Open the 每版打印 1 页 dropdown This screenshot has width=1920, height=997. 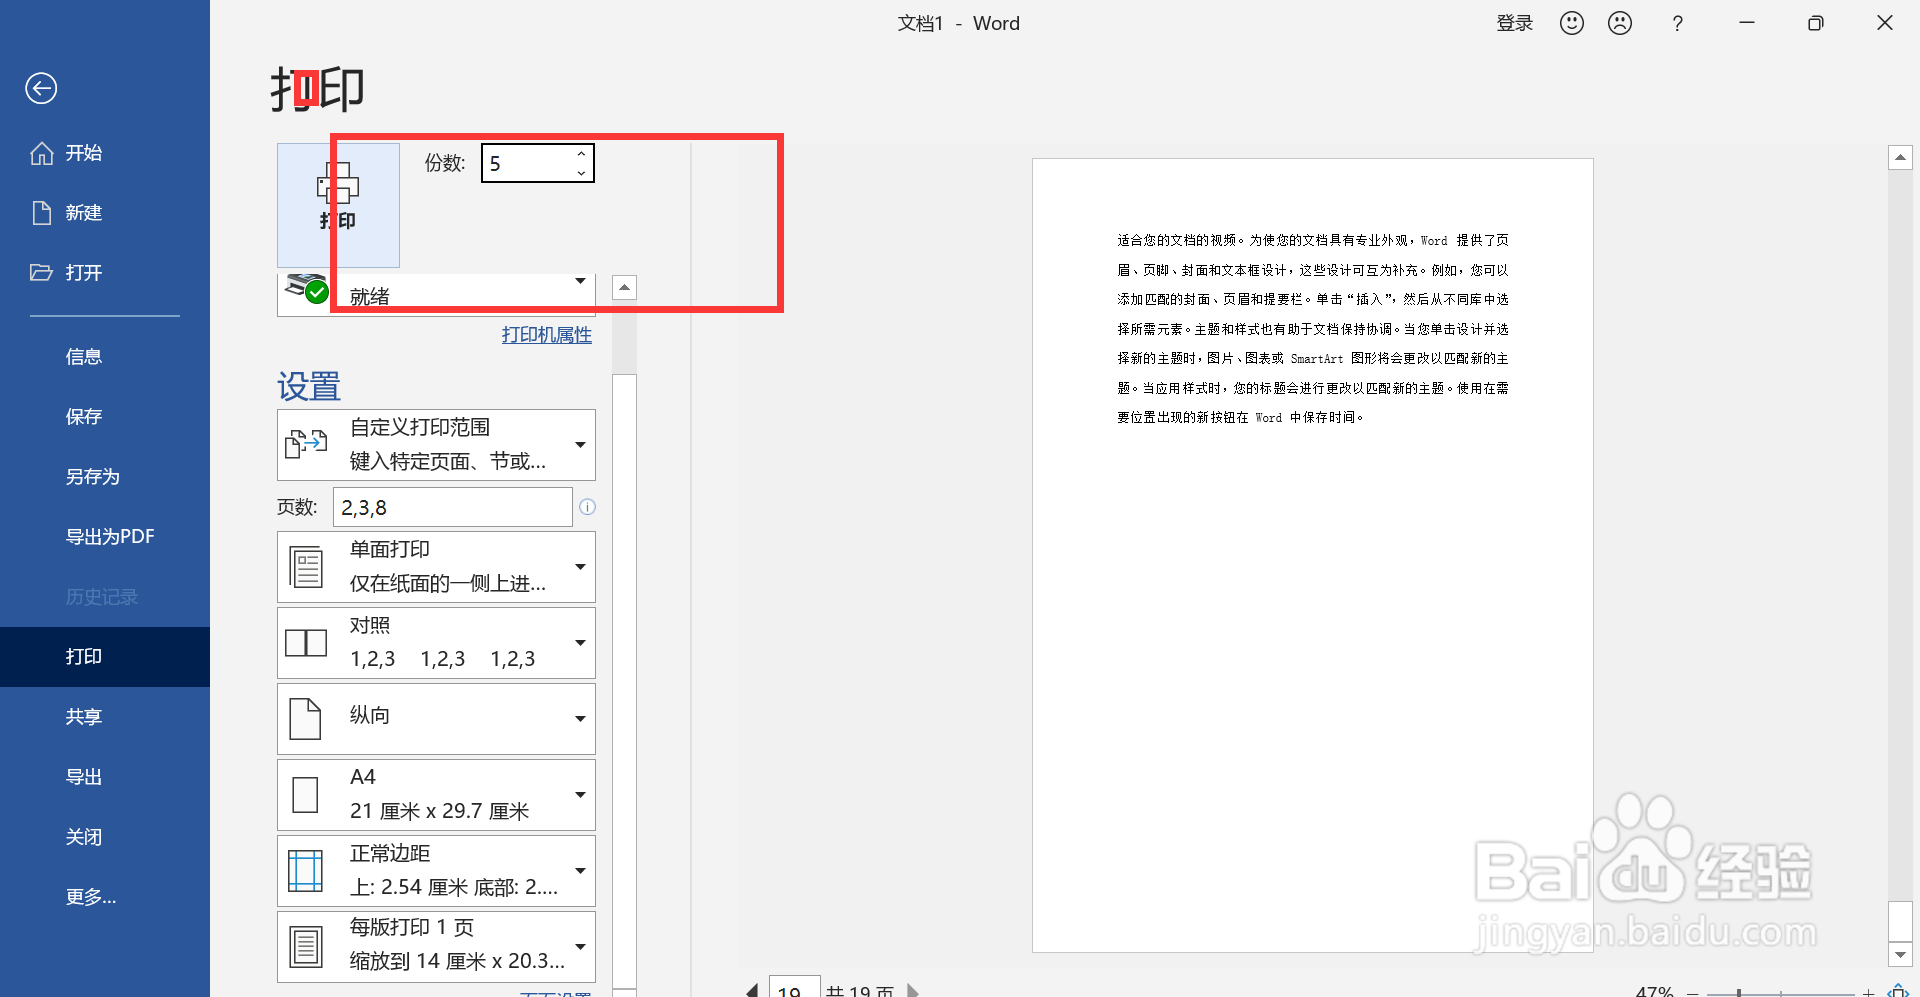tap(436, 947)
